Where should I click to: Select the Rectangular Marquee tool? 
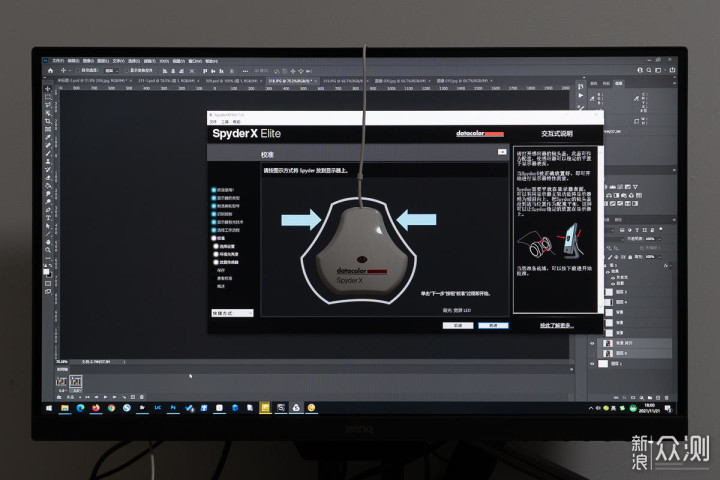48,97
